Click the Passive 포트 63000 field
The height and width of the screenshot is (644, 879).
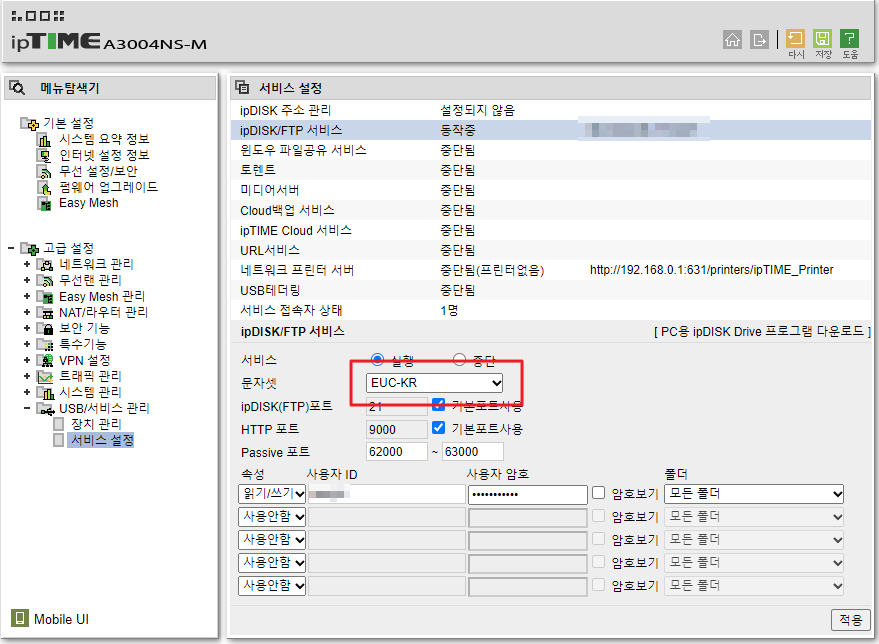click(473, 452)
